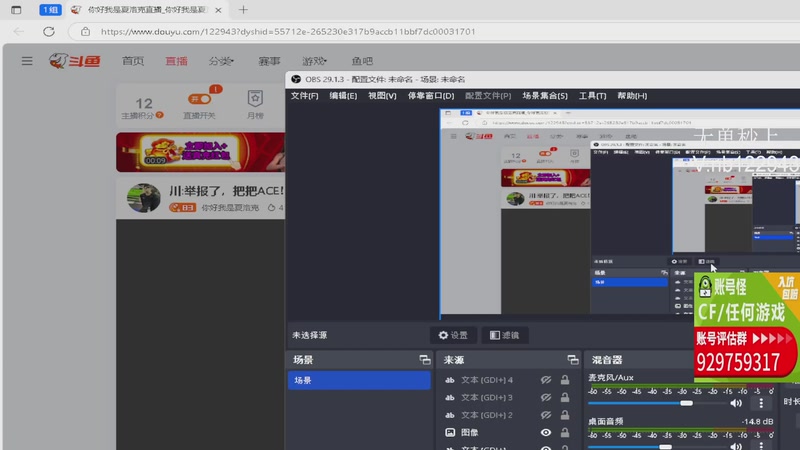Open streamer name 你好我是夏浩克
This screenshot has width=800, height=450.
coord(230,208)
